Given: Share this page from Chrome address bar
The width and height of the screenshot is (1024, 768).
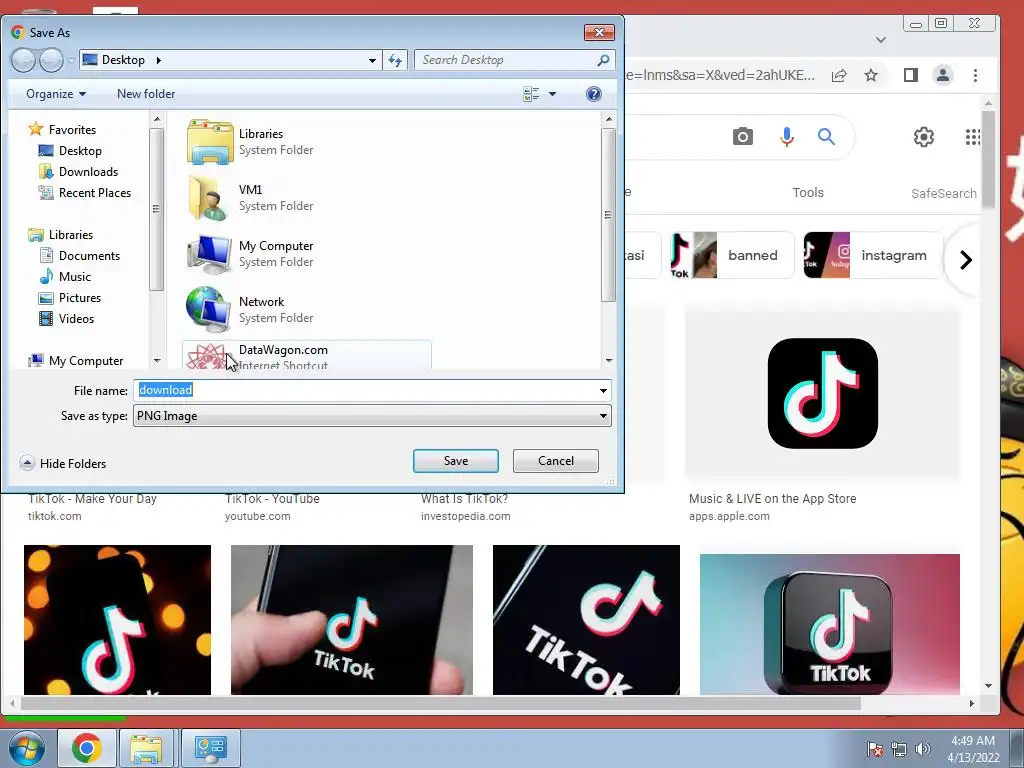Looking at the screenshot, I should pyautogui.click(x=839, y=75).
